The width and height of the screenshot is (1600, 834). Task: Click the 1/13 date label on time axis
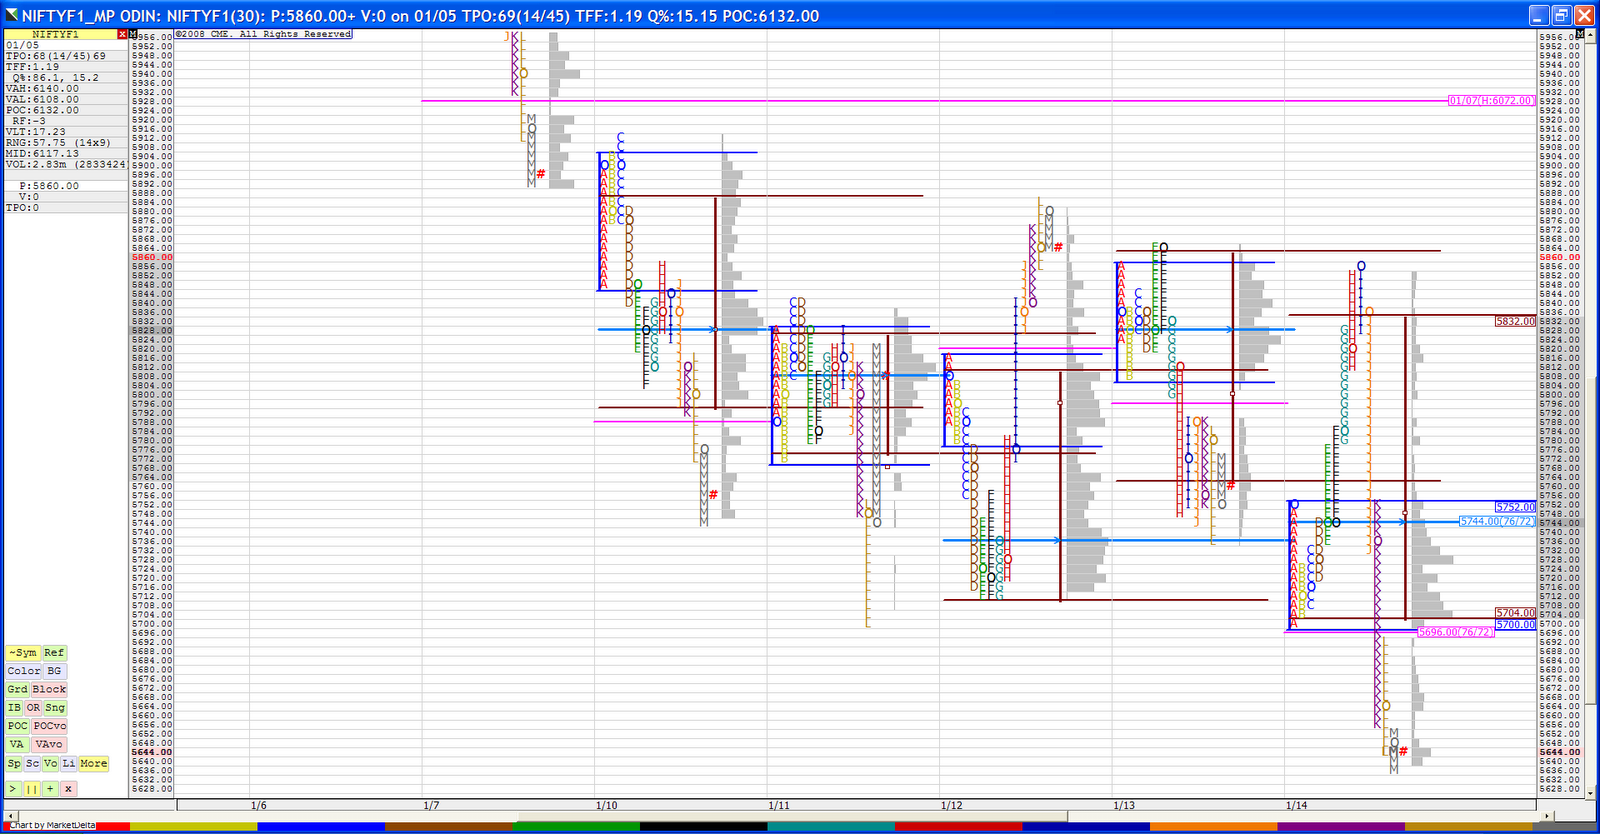coord(1124,805)
